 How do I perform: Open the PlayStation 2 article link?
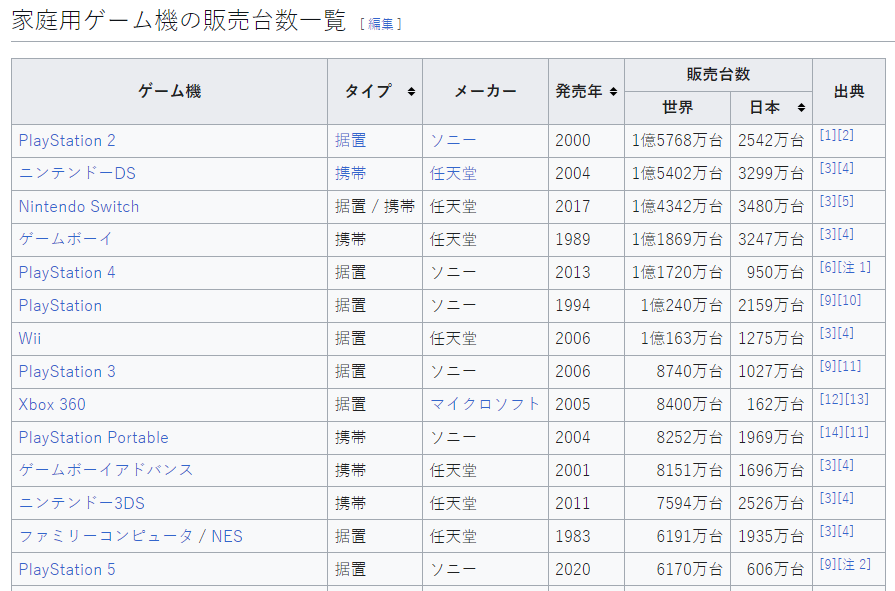point(67,141)
